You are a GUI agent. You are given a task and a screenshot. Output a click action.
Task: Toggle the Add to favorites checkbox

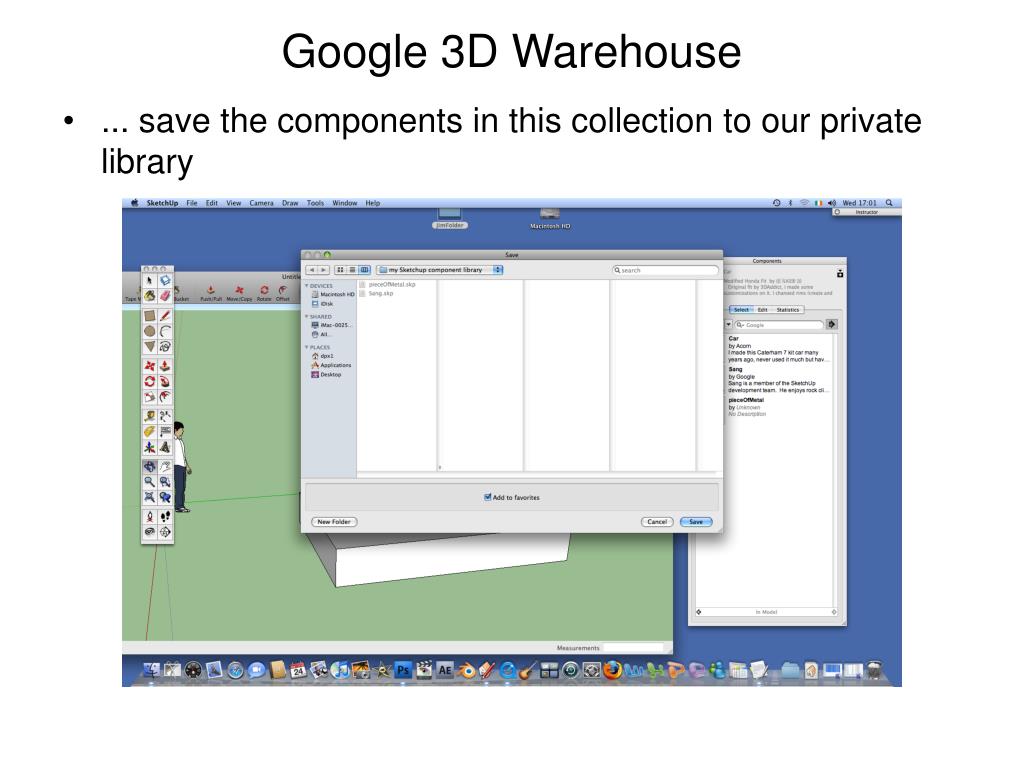(x=487, y=497)
